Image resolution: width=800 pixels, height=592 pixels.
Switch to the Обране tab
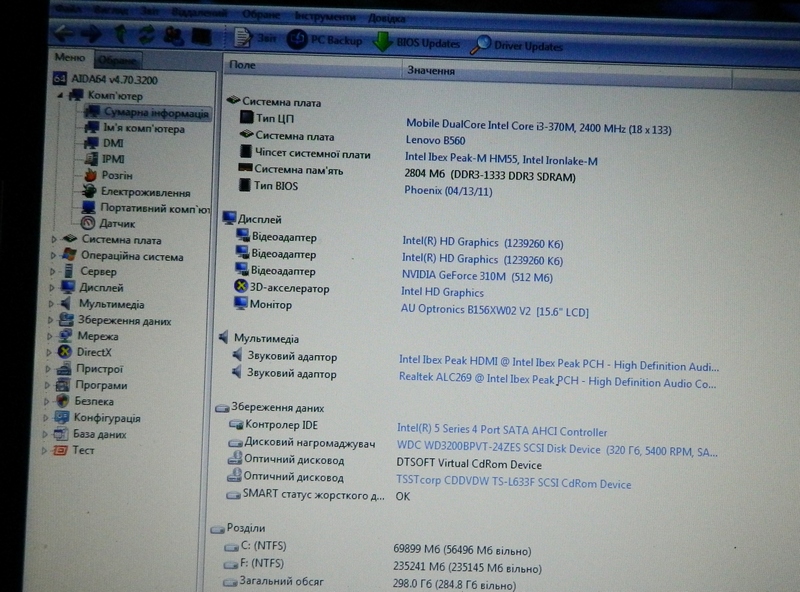[117, 61]
